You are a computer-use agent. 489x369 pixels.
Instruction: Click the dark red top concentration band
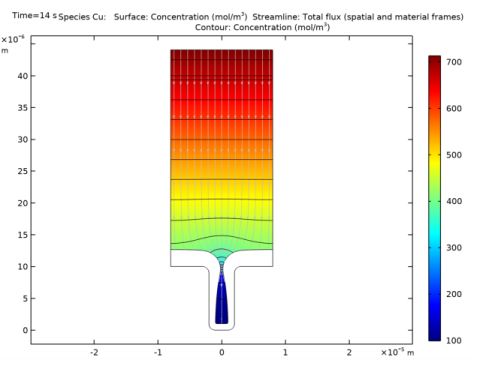[222, 55]
